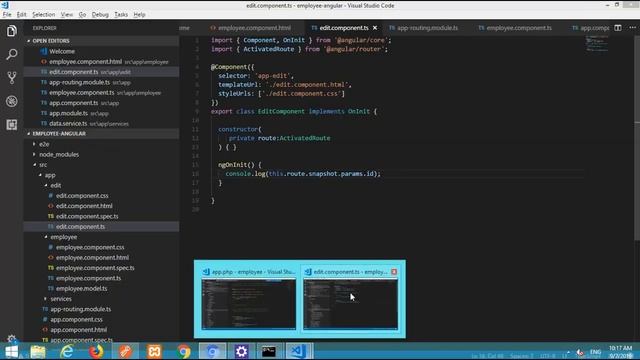Collapse the edit folder
Image resolution: width=640 pixels, height=360 pixels.
click(x=56, y=185)
